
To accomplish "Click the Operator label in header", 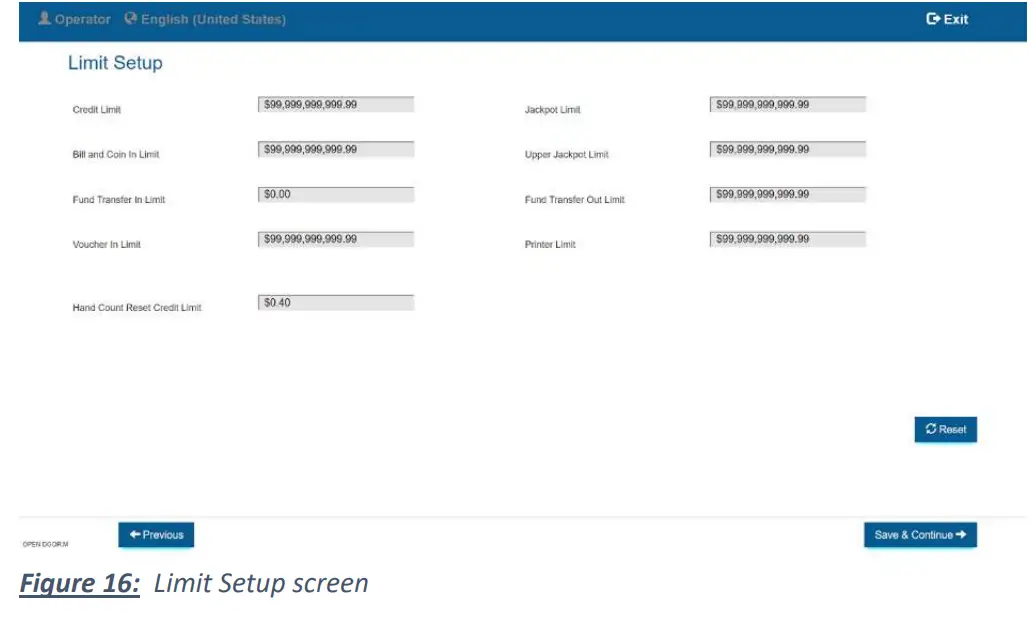I will pyautogui.click(x=82, y=19).
